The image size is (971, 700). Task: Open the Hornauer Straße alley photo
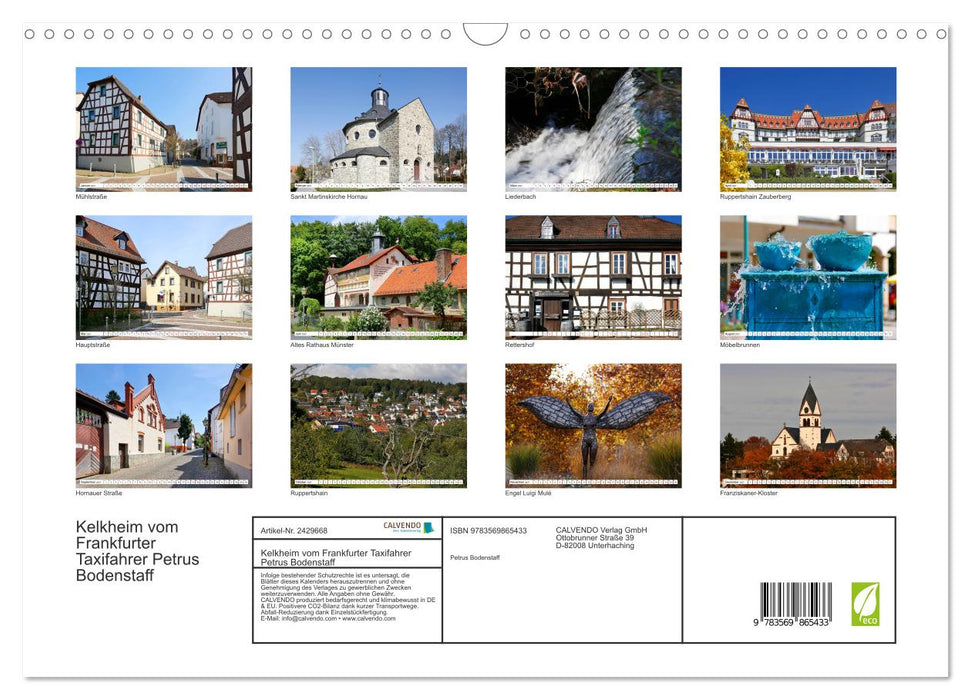163,426
